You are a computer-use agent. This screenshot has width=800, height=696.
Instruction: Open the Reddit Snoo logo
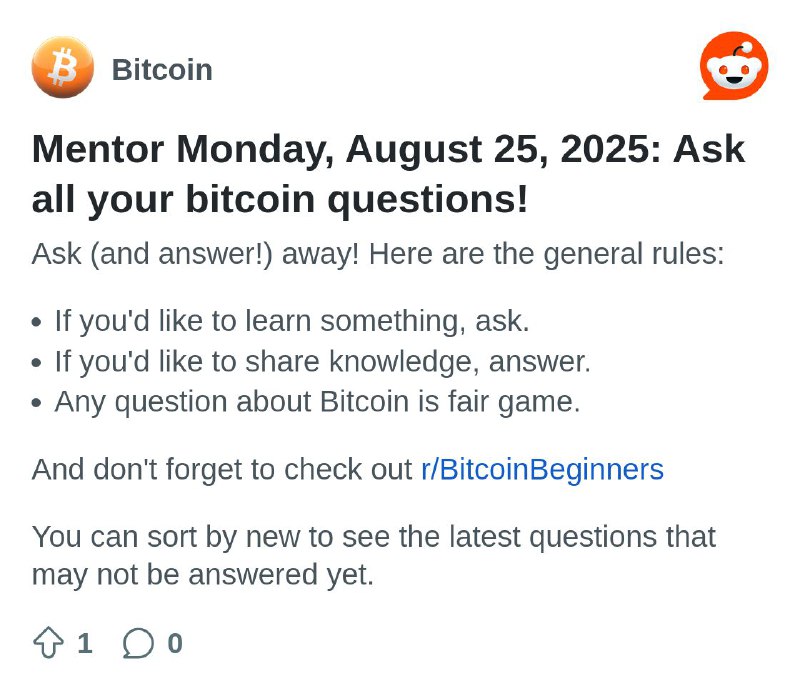click(x=734, y=66)
